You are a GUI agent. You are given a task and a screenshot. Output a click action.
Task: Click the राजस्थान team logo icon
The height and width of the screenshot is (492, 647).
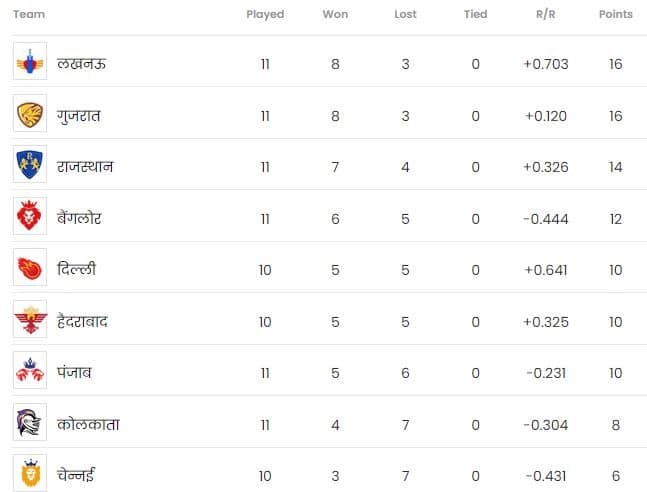coord(30,166)
